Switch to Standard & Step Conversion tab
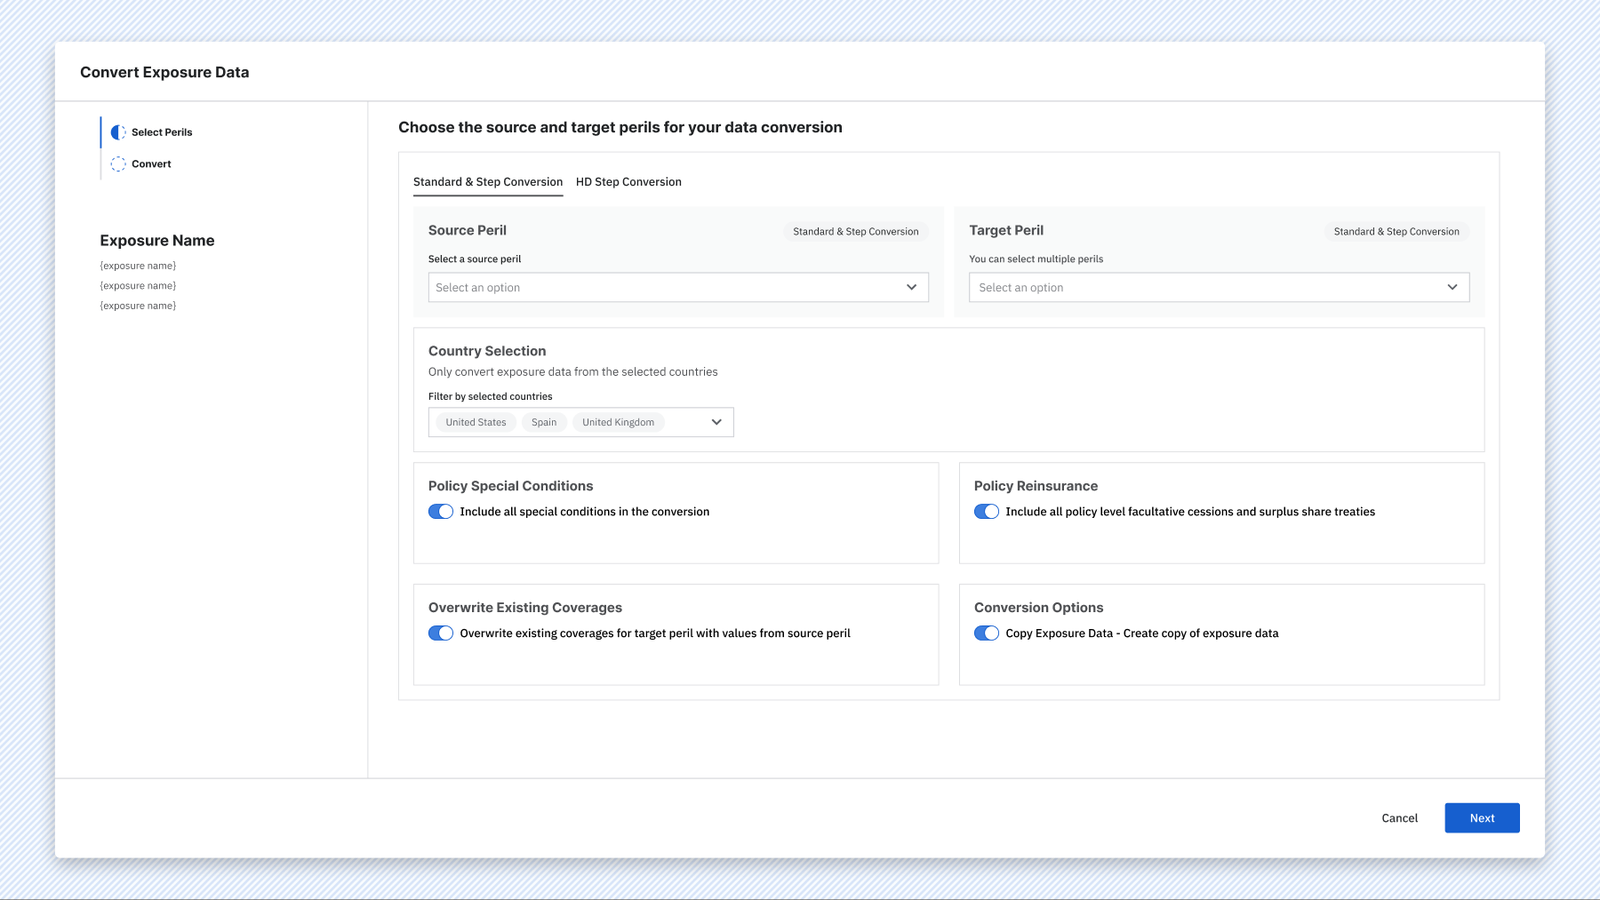Viewport: 1600px width, 900px height. (488, 182)
